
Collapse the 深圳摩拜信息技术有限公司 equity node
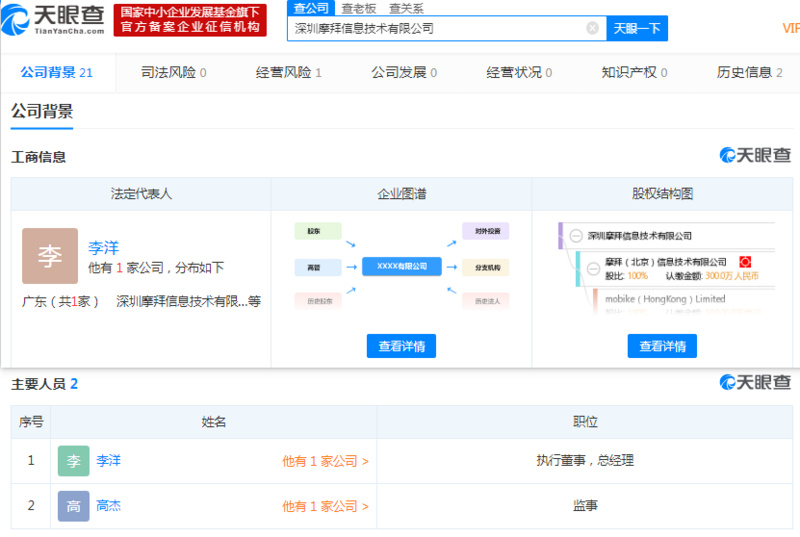tap(576, 236)
